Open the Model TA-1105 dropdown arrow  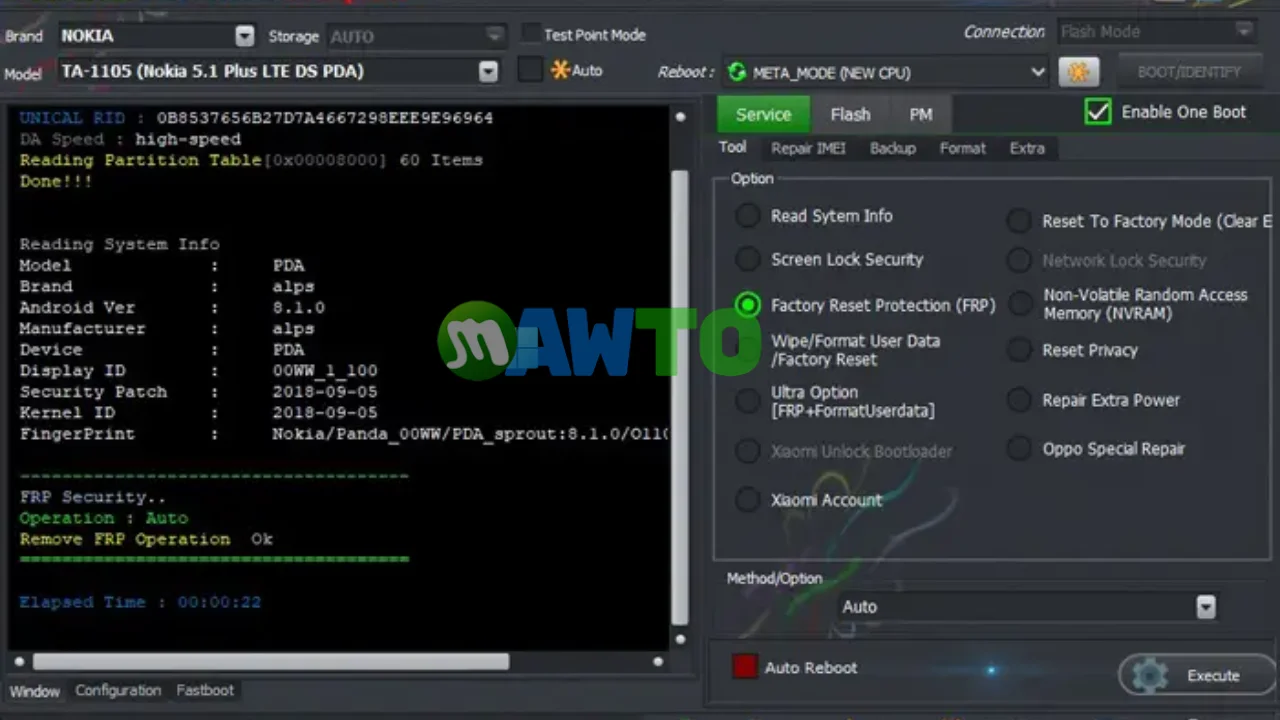488,72
